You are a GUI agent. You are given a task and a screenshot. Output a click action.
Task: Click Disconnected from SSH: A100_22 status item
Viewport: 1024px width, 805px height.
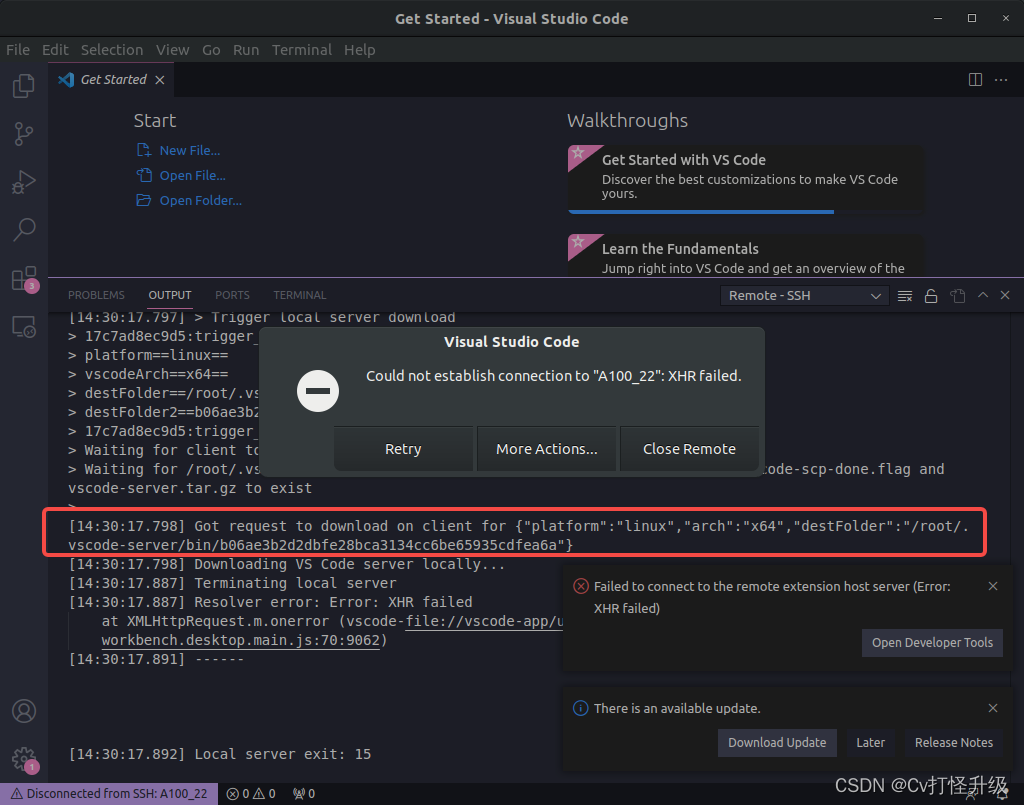pos(108,794)
